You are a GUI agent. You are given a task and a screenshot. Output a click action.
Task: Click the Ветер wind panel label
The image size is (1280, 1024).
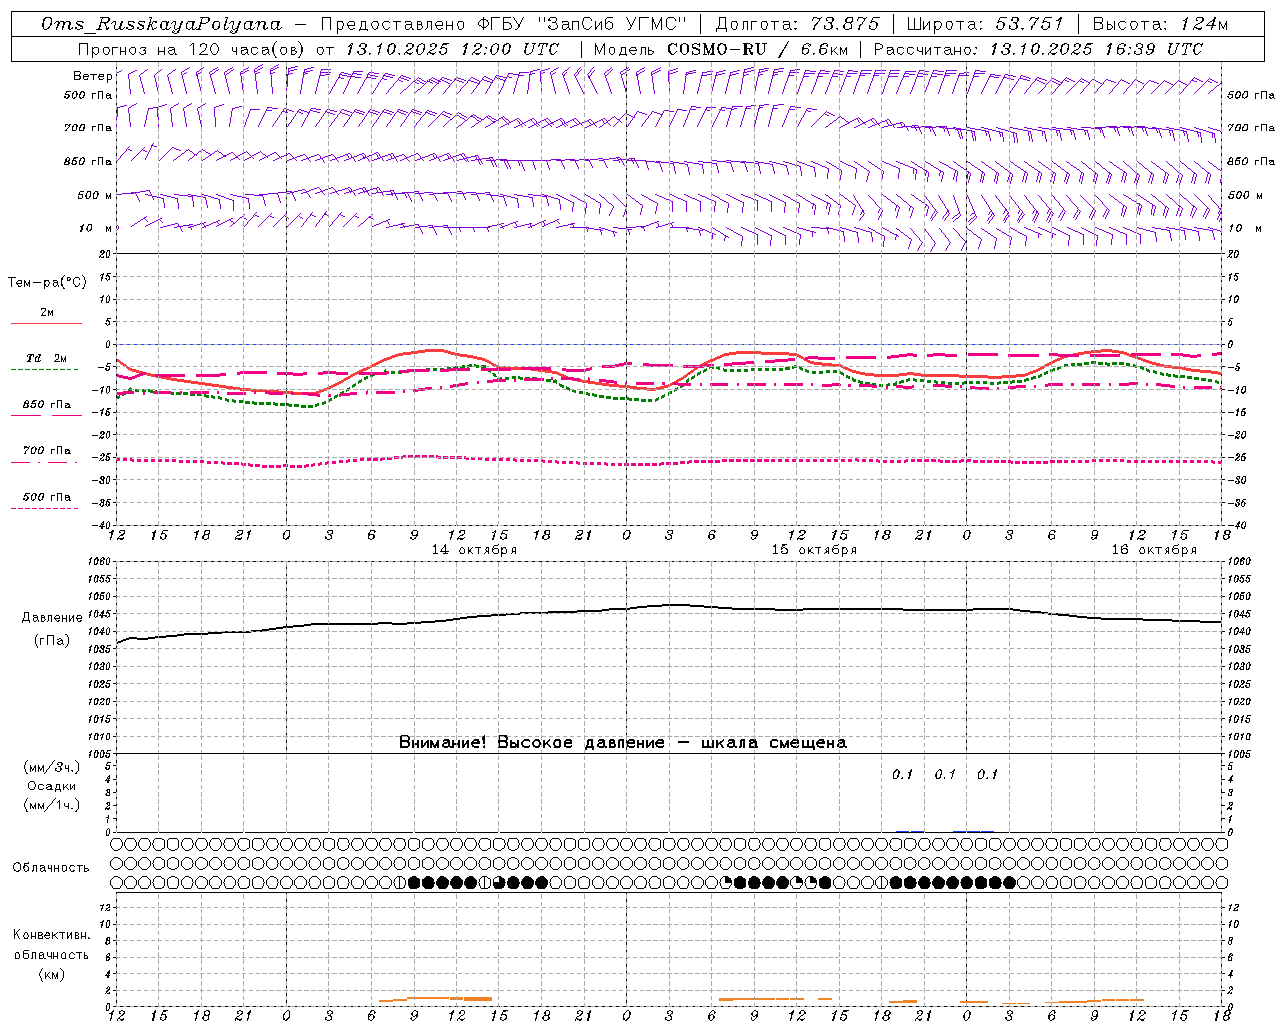92,76
